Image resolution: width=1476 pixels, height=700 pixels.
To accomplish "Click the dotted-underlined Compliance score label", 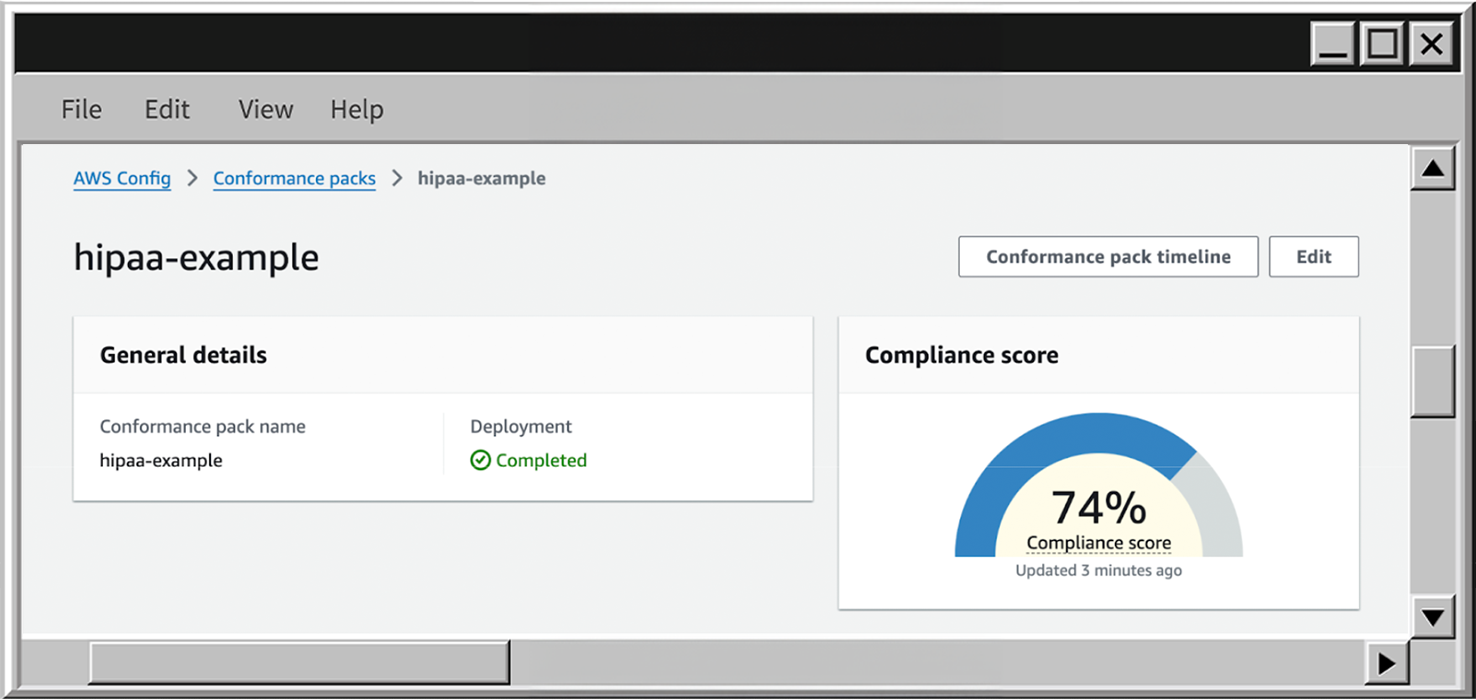I will [1098, 543].
